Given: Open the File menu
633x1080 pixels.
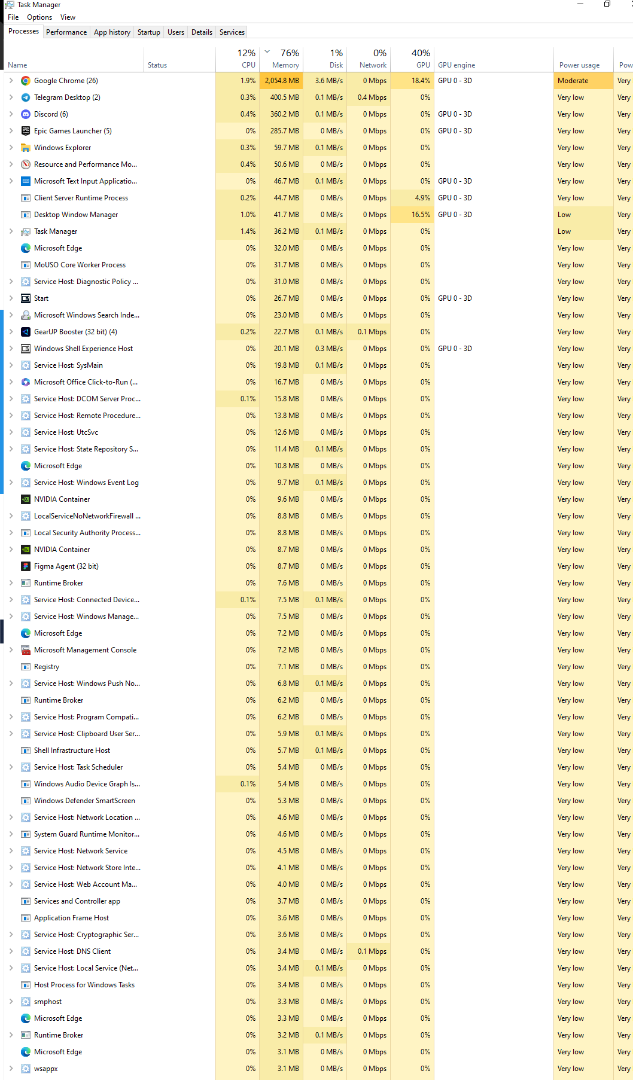Looking at the screenshot, I should click(x=13, y=17).
